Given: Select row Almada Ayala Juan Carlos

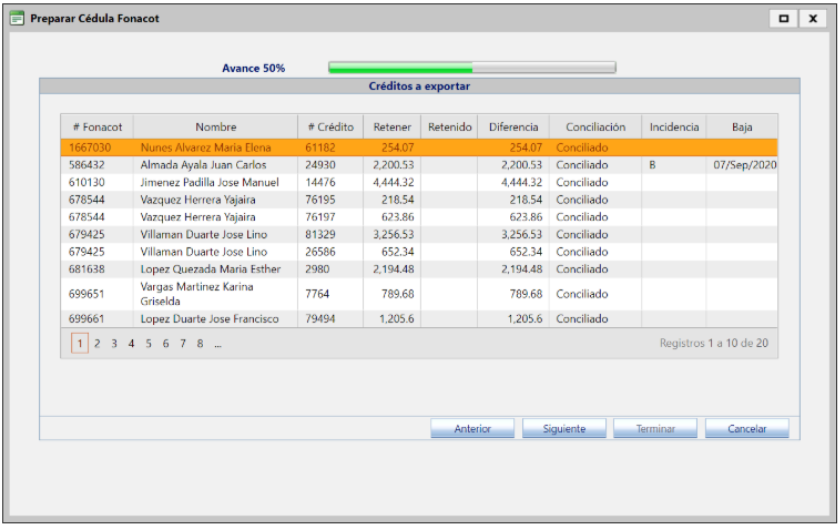Looking at the screenshot, I should tap(419, 165).
